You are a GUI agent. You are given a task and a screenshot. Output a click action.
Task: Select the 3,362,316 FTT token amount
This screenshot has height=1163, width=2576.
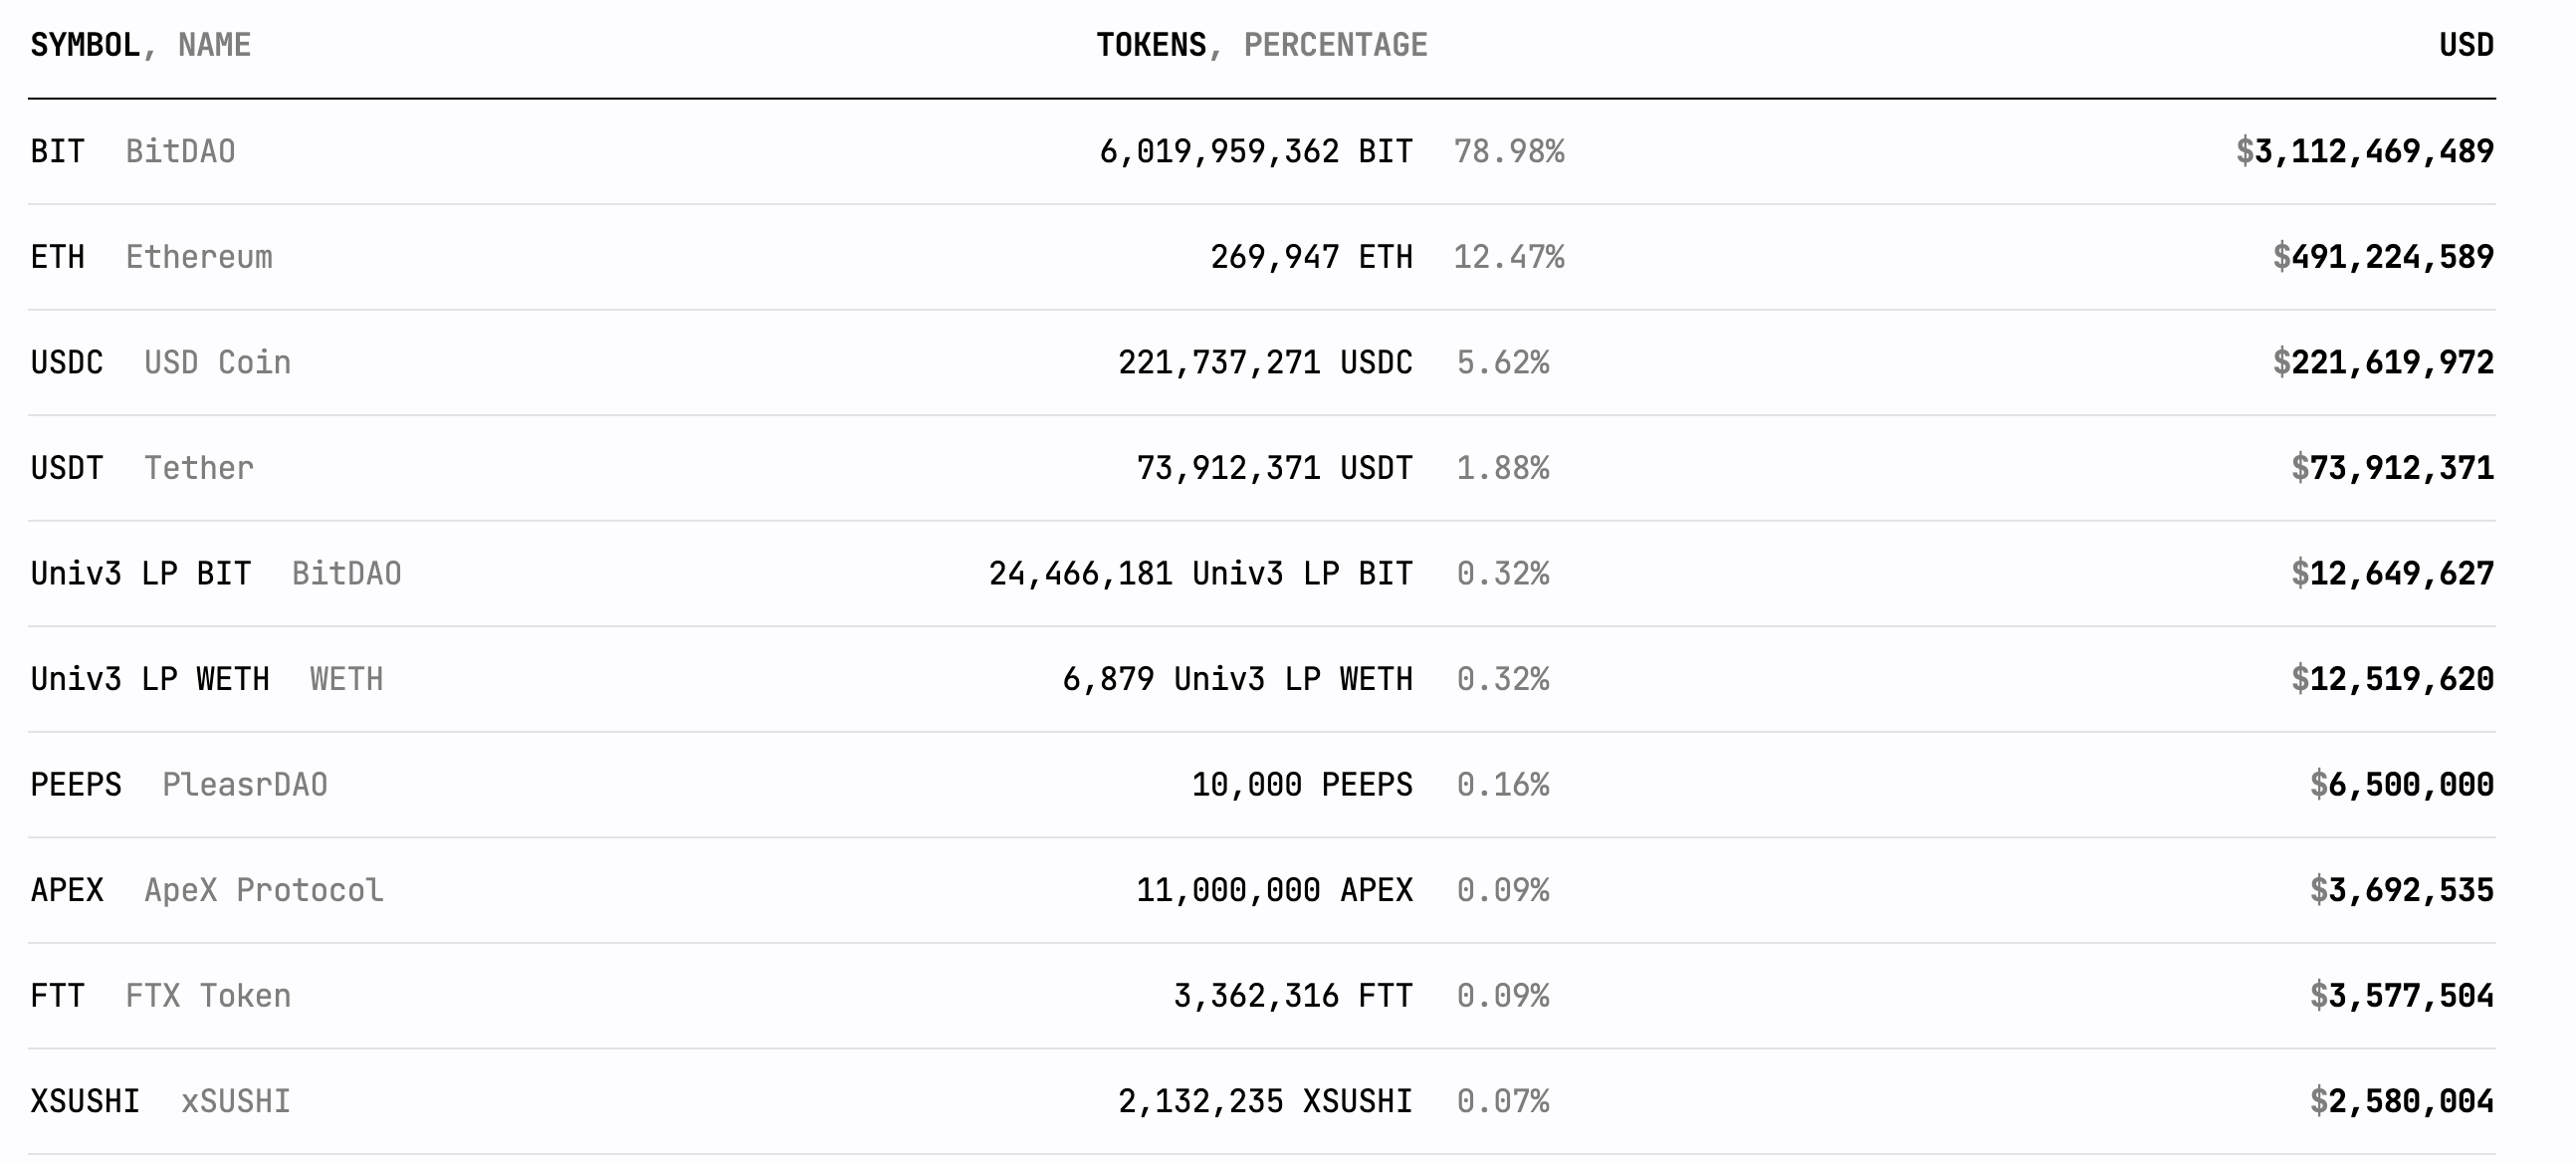coord(1292,996)
